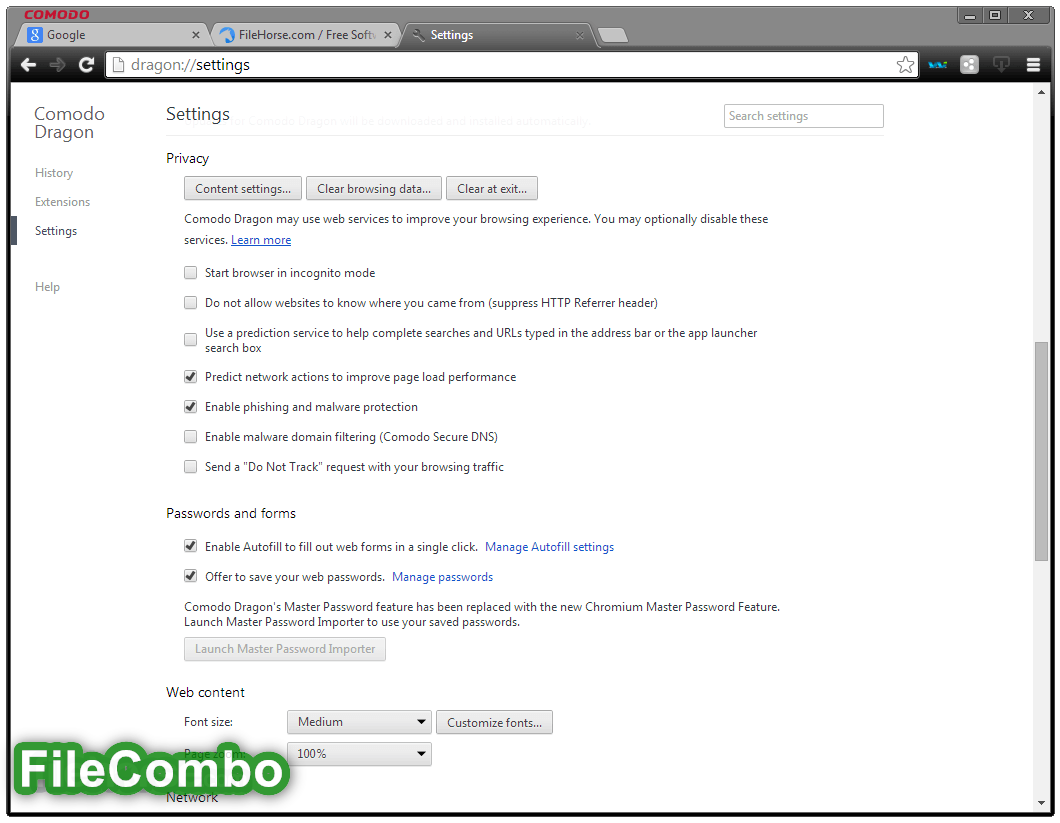Click the Clear at exit... button
Image resolution: width=1060 pixels, height=823 pixels.
491,189
